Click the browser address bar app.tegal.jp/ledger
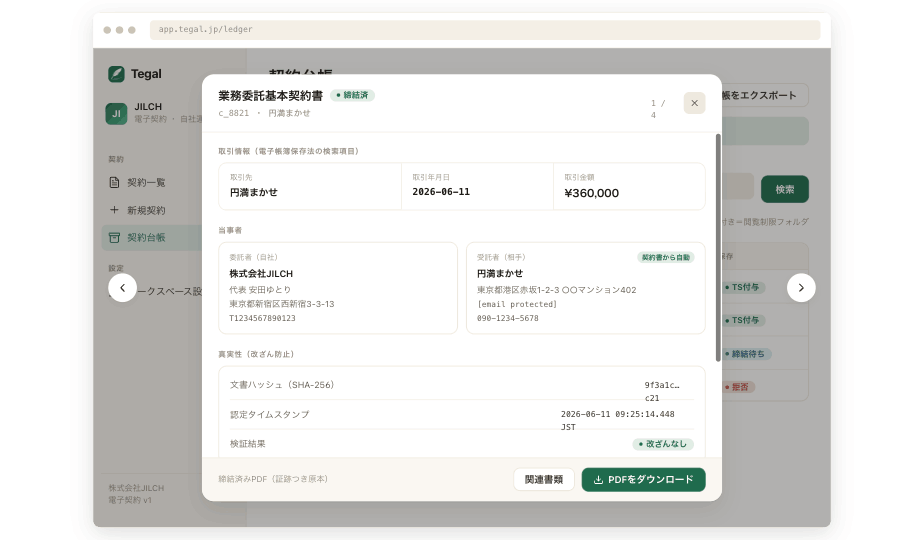 tap(484, 29)
